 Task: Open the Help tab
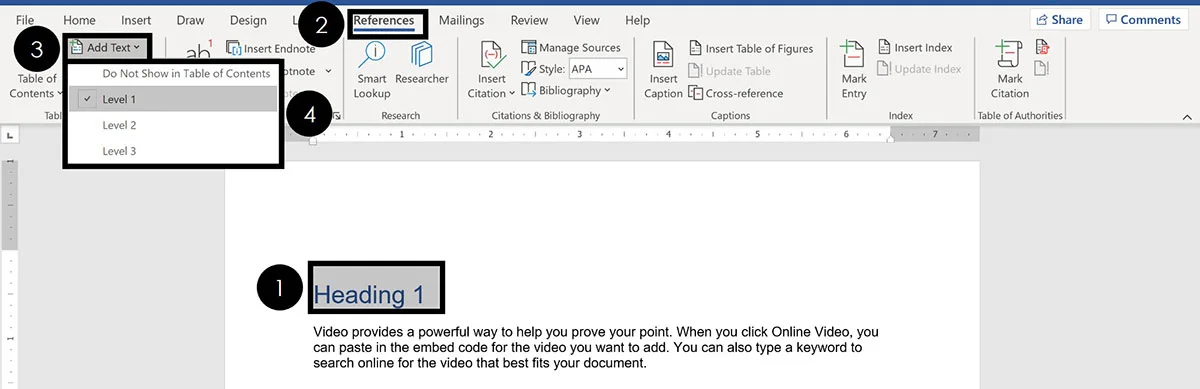tap(637, 20)
